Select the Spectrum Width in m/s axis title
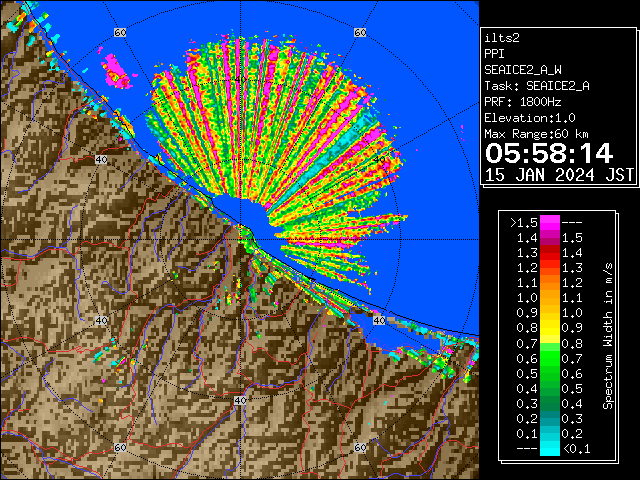 (608, 336)
